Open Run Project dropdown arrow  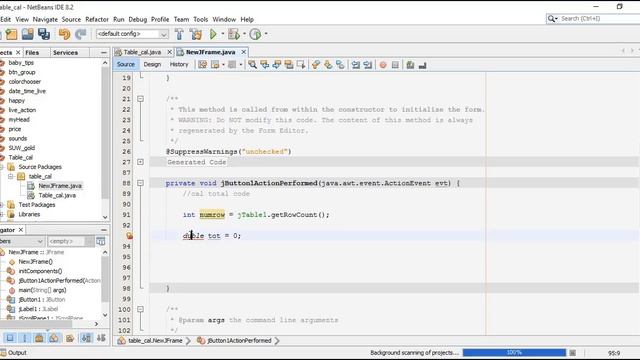[223, 34]
